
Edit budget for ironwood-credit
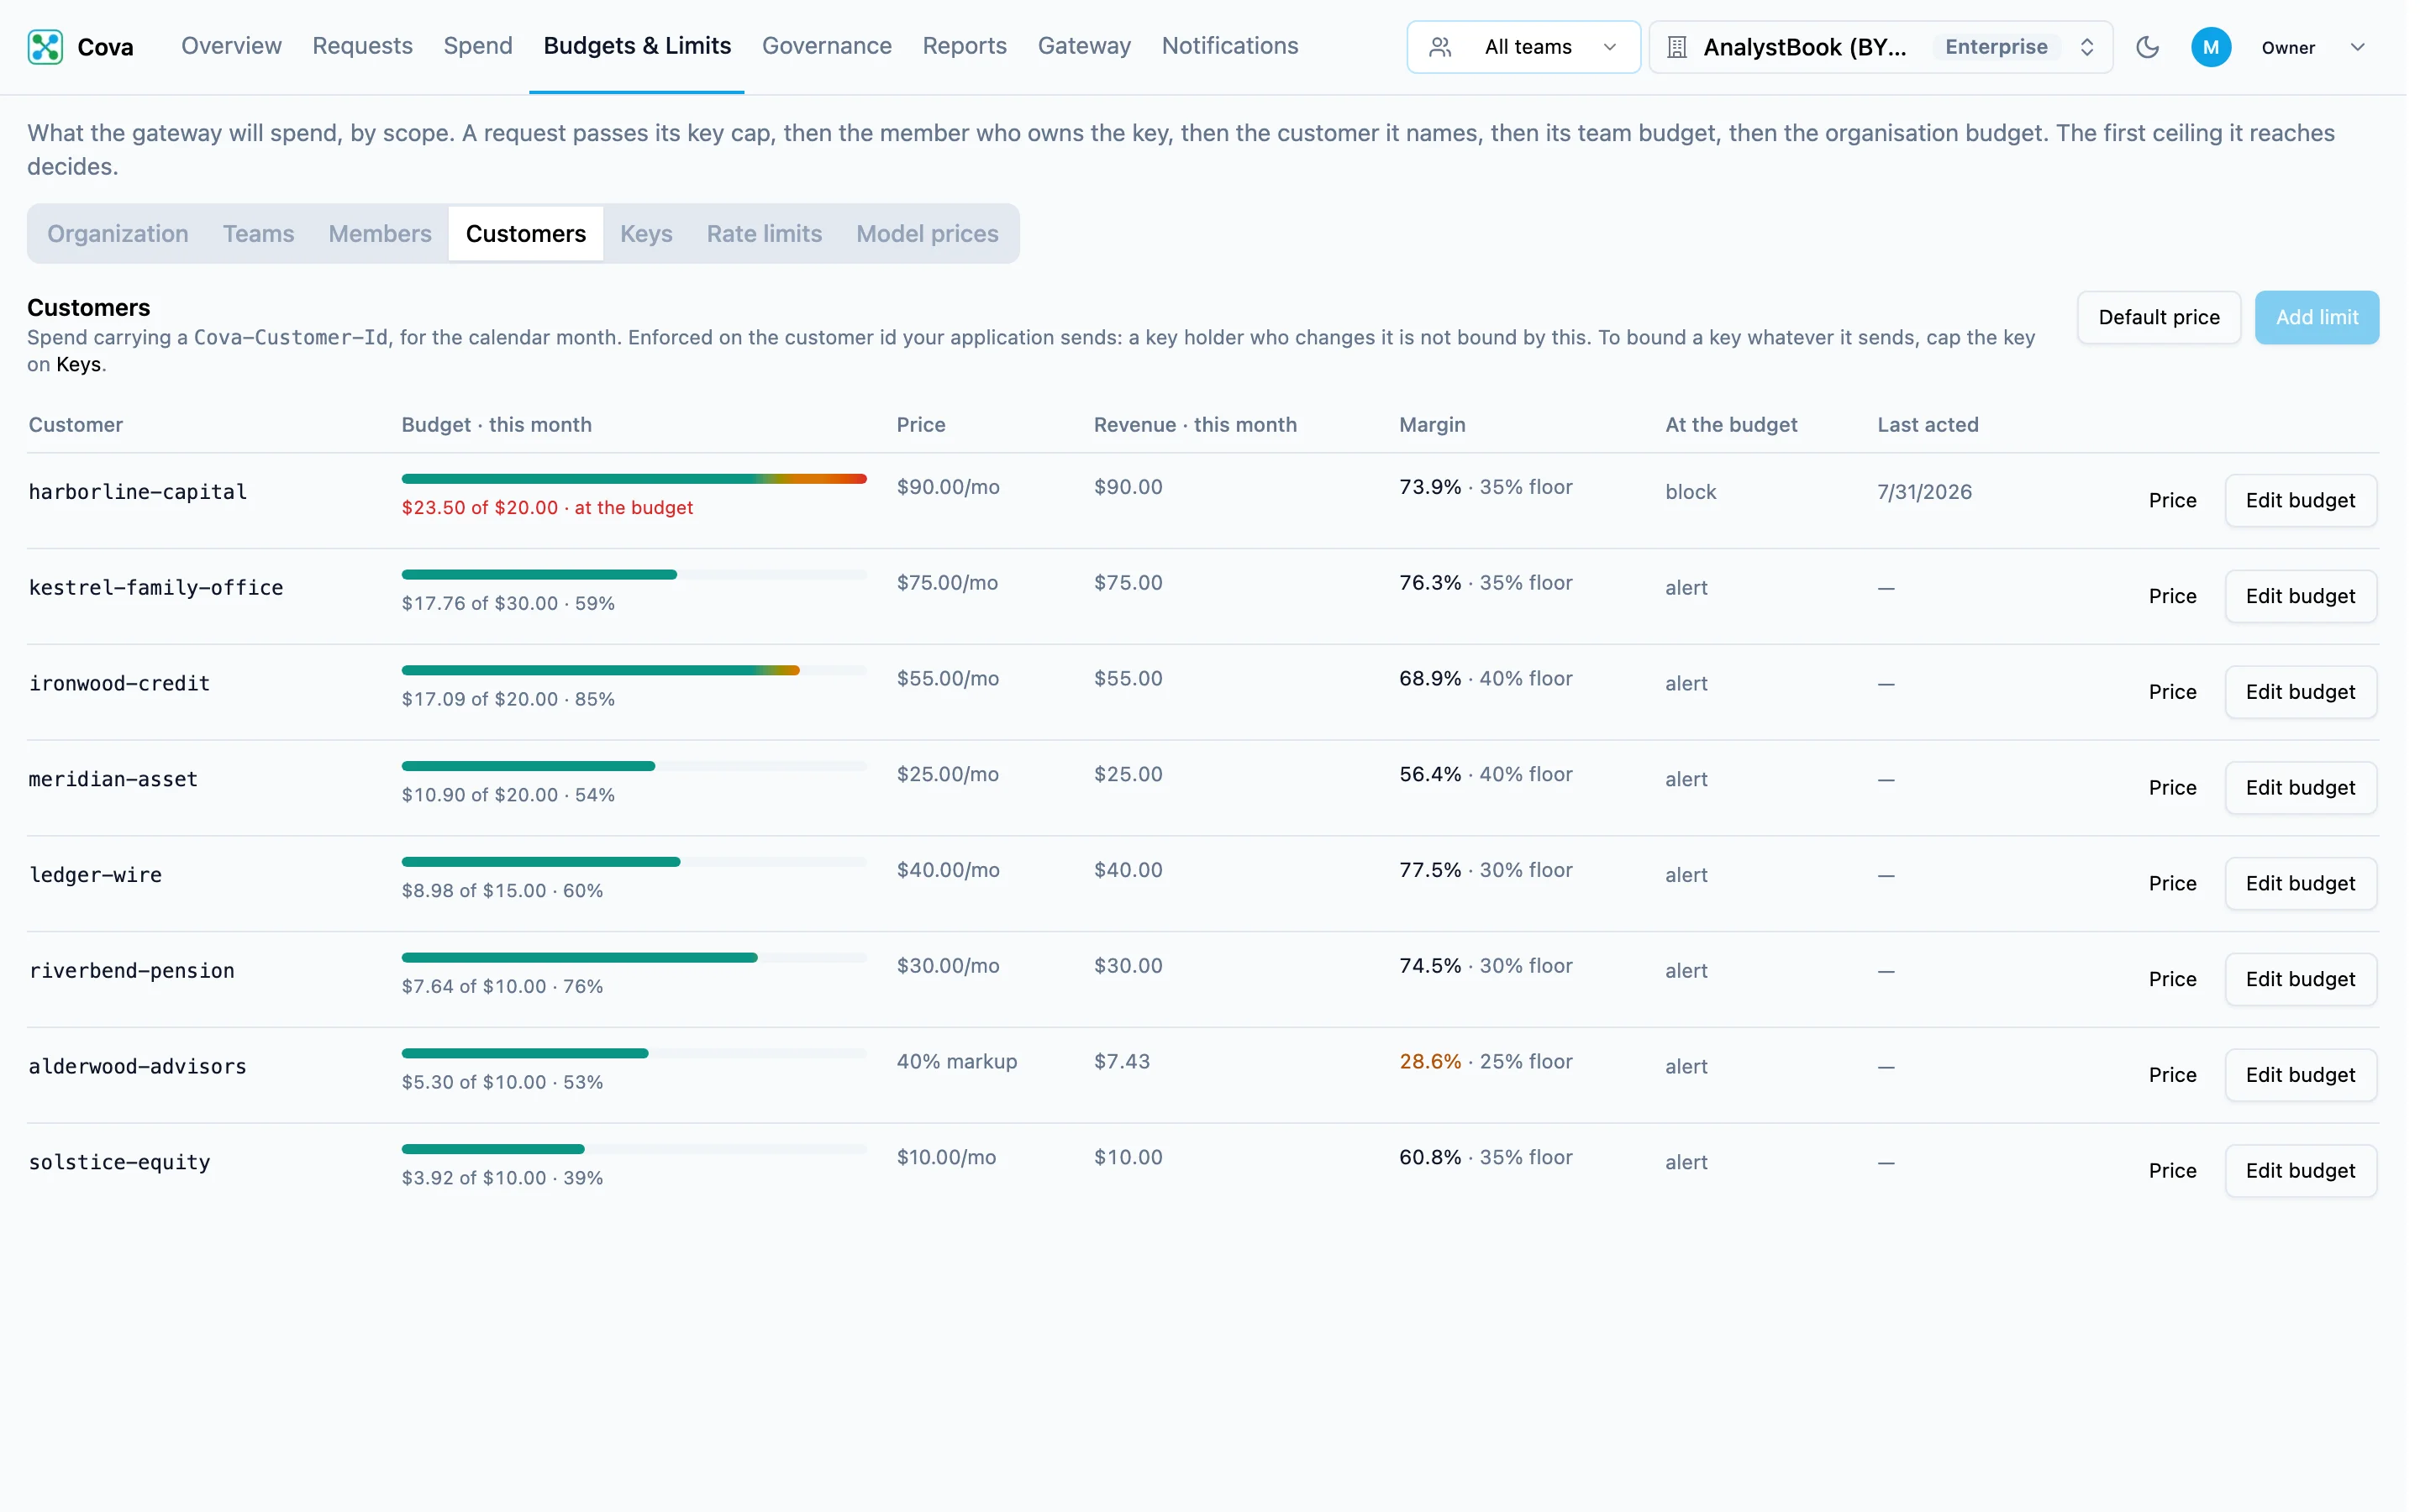tap(2300, 692)
